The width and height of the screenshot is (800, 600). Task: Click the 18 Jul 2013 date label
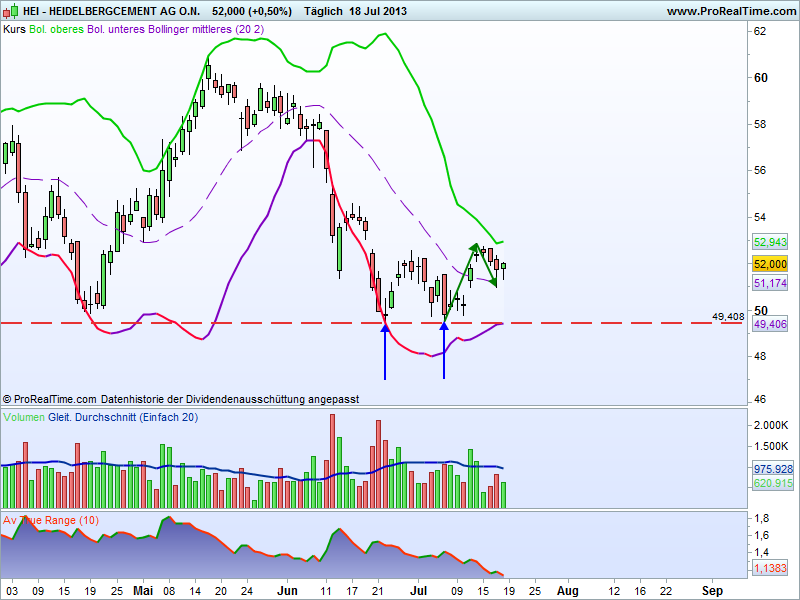[378, 11]
